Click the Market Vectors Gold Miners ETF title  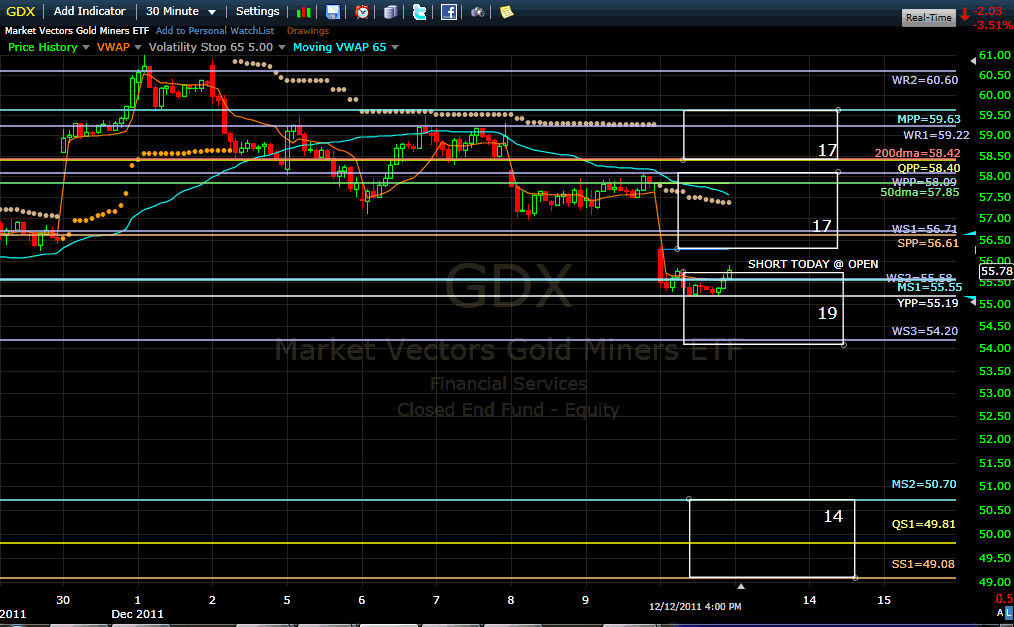[77, 30]
